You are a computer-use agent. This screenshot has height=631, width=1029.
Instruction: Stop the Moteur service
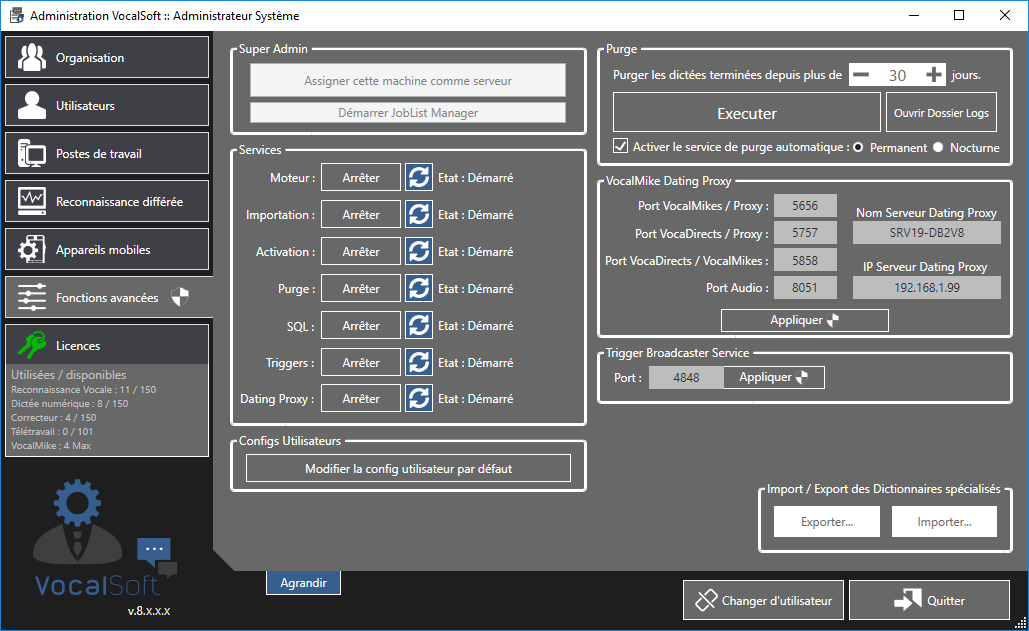tap(361, 178)
